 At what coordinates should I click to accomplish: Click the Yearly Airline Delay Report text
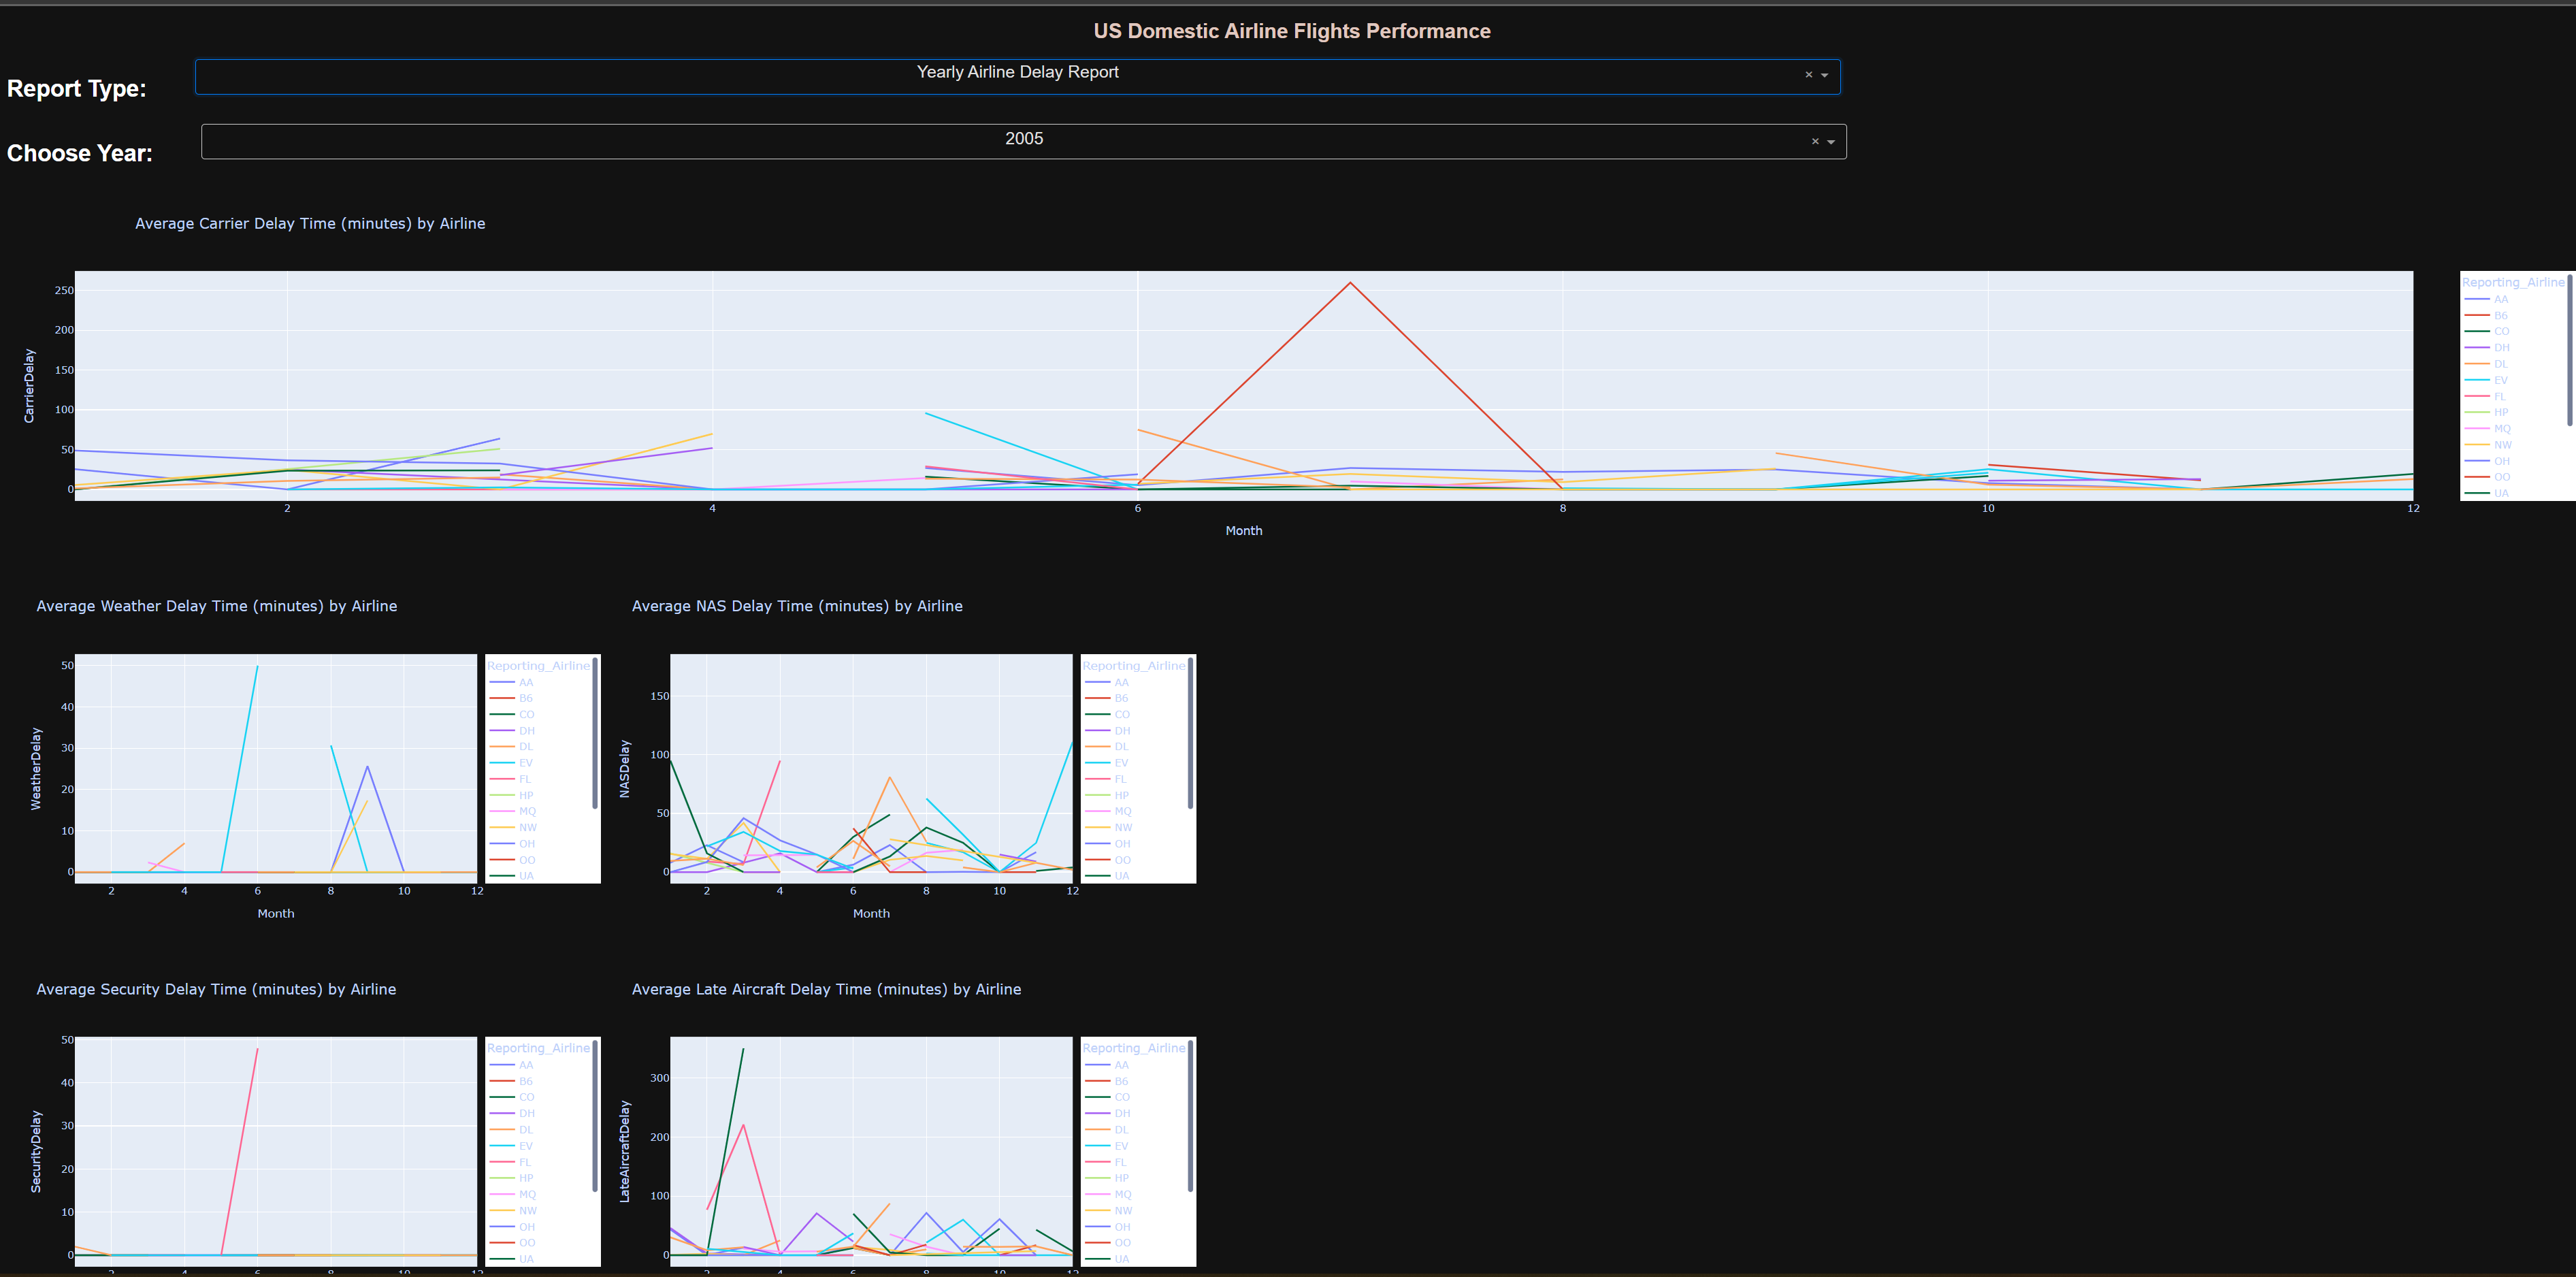tap(1017, 71)
